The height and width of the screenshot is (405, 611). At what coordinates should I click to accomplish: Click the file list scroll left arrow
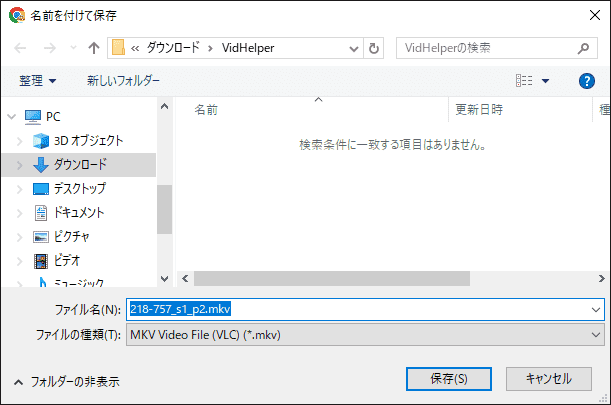185,279
